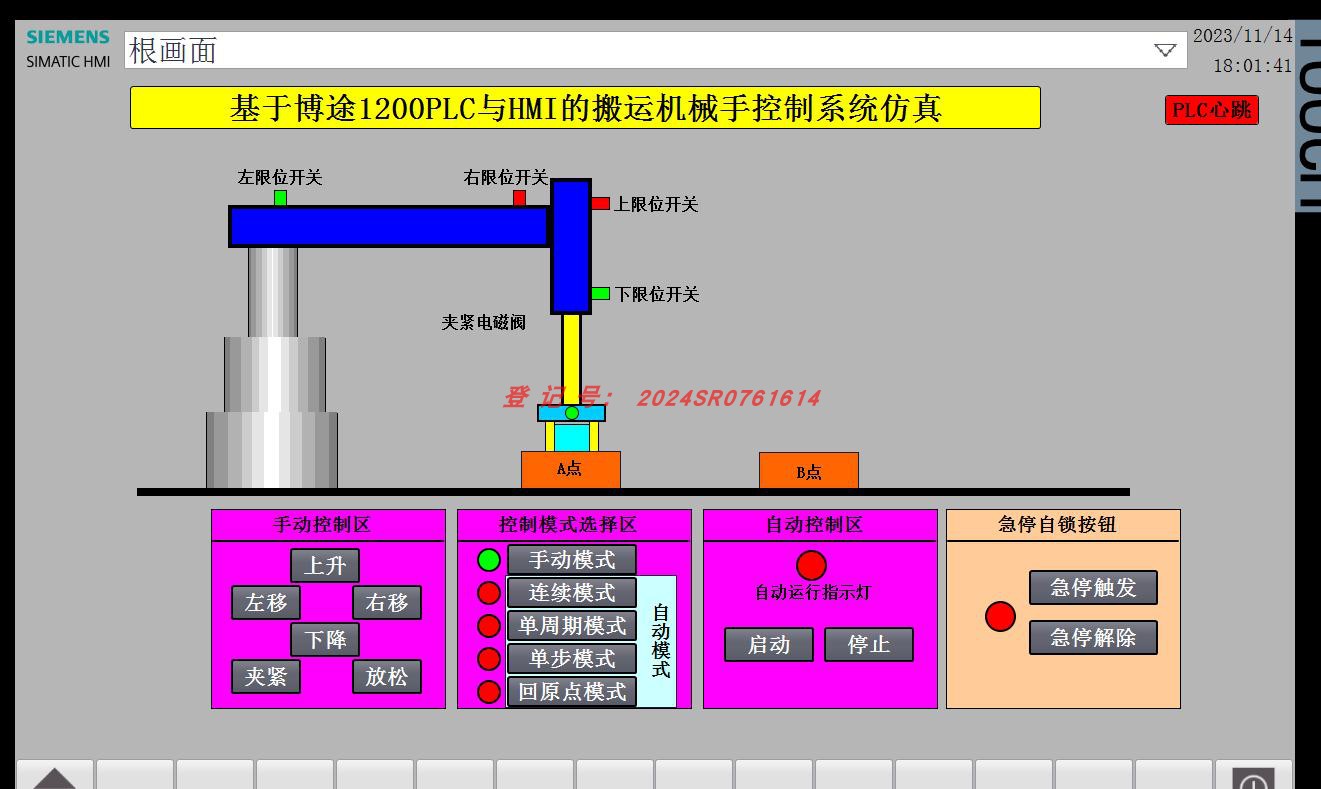Select 单步模式 mode button
The height and width of the screenshot is (789, 1321).
[572, 659]
